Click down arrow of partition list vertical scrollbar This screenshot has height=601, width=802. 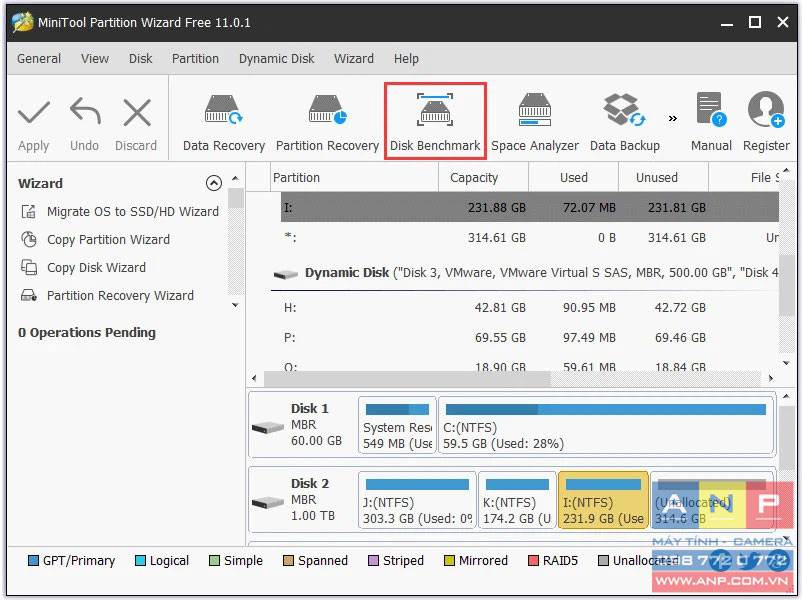[x=786, y=363]
